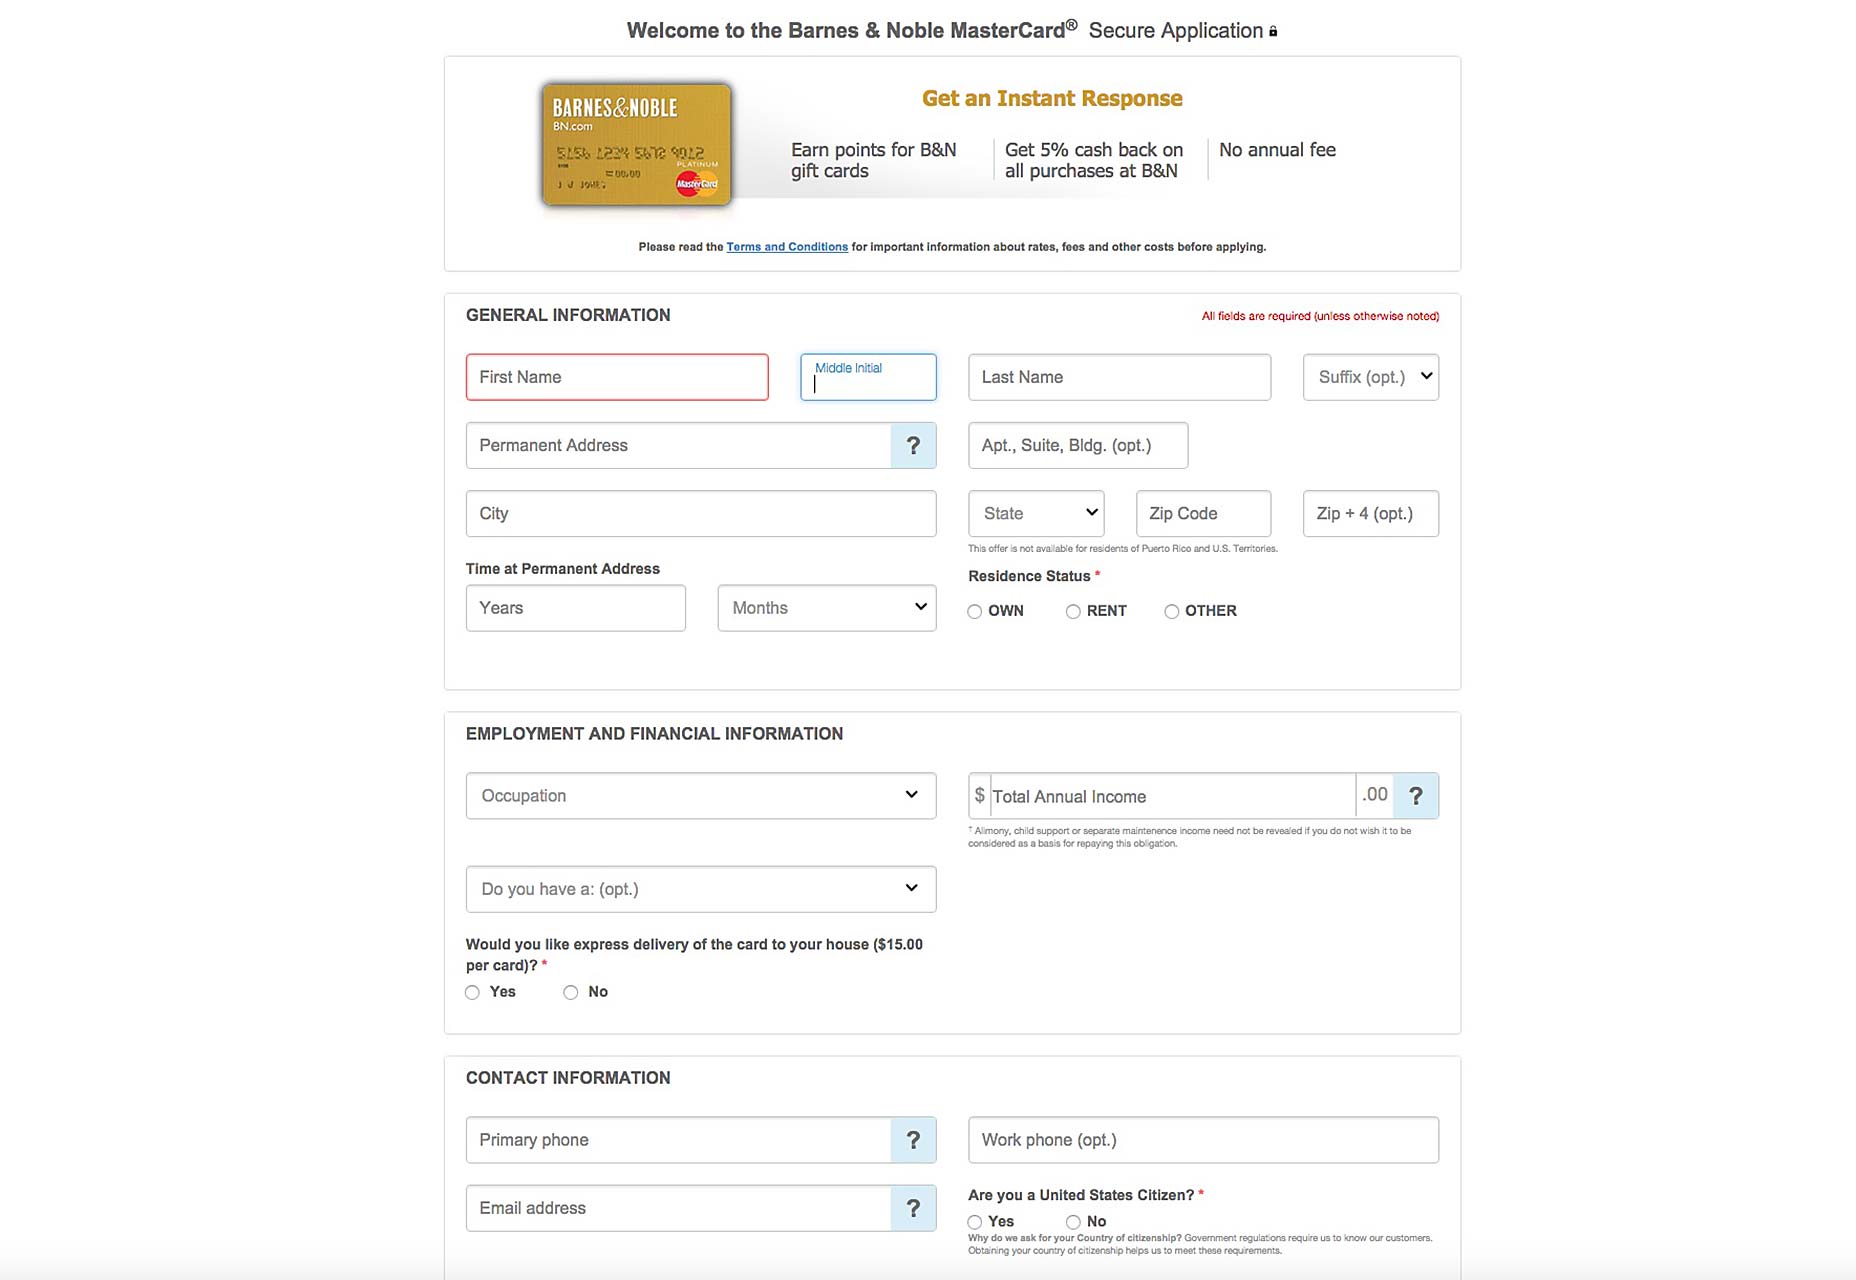Image resolution: width=1856 pixels, height=1280 pixels.
Task: Click the Residence Status label
Action: click(x=1029, y=576)
